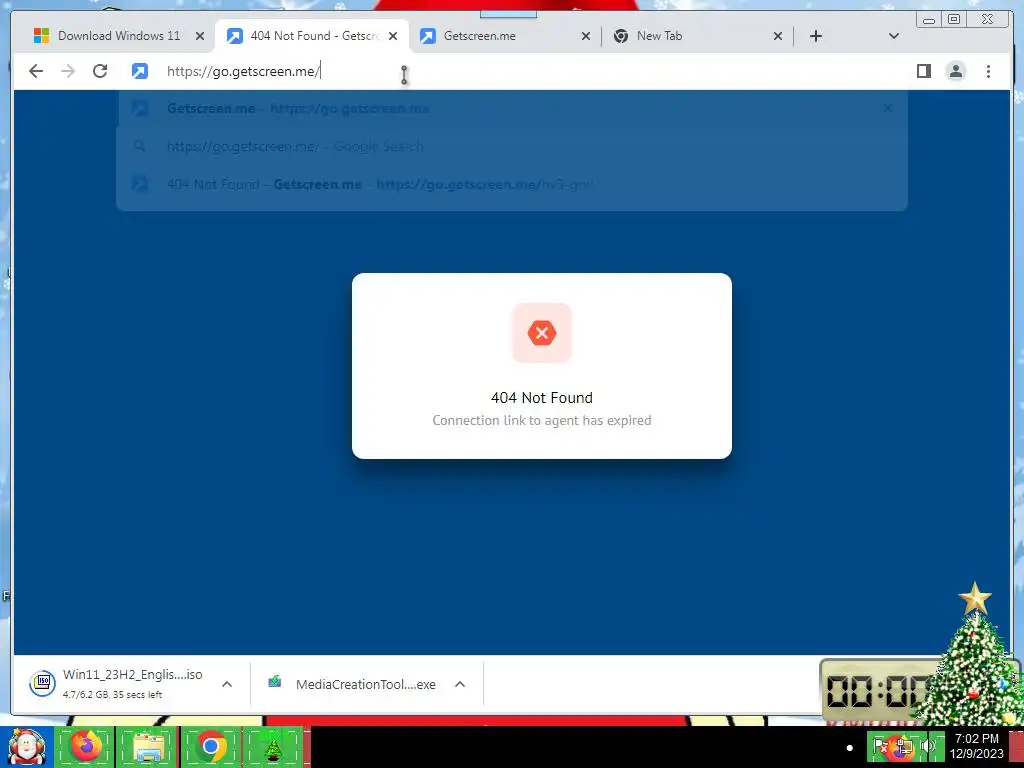Select the Google Search suggestion
Viewport: 1024px width, 768px height.
512,146
